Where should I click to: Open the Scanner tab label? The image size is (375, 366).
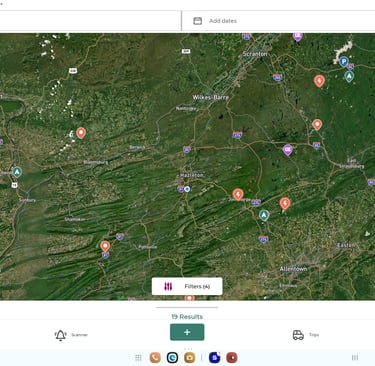pos(79,335)
